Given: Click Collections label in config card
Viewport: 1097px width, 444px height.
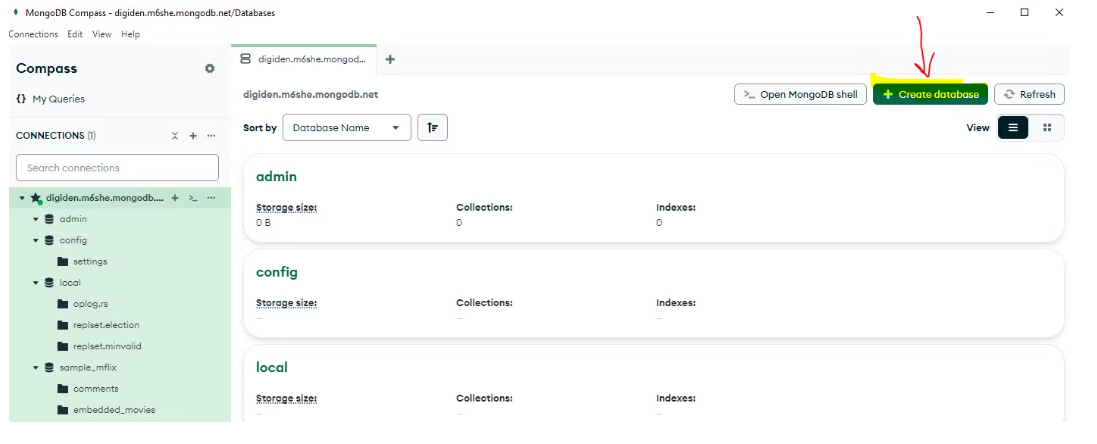Looking at the screenshot, I should click(x=484, y=303).
